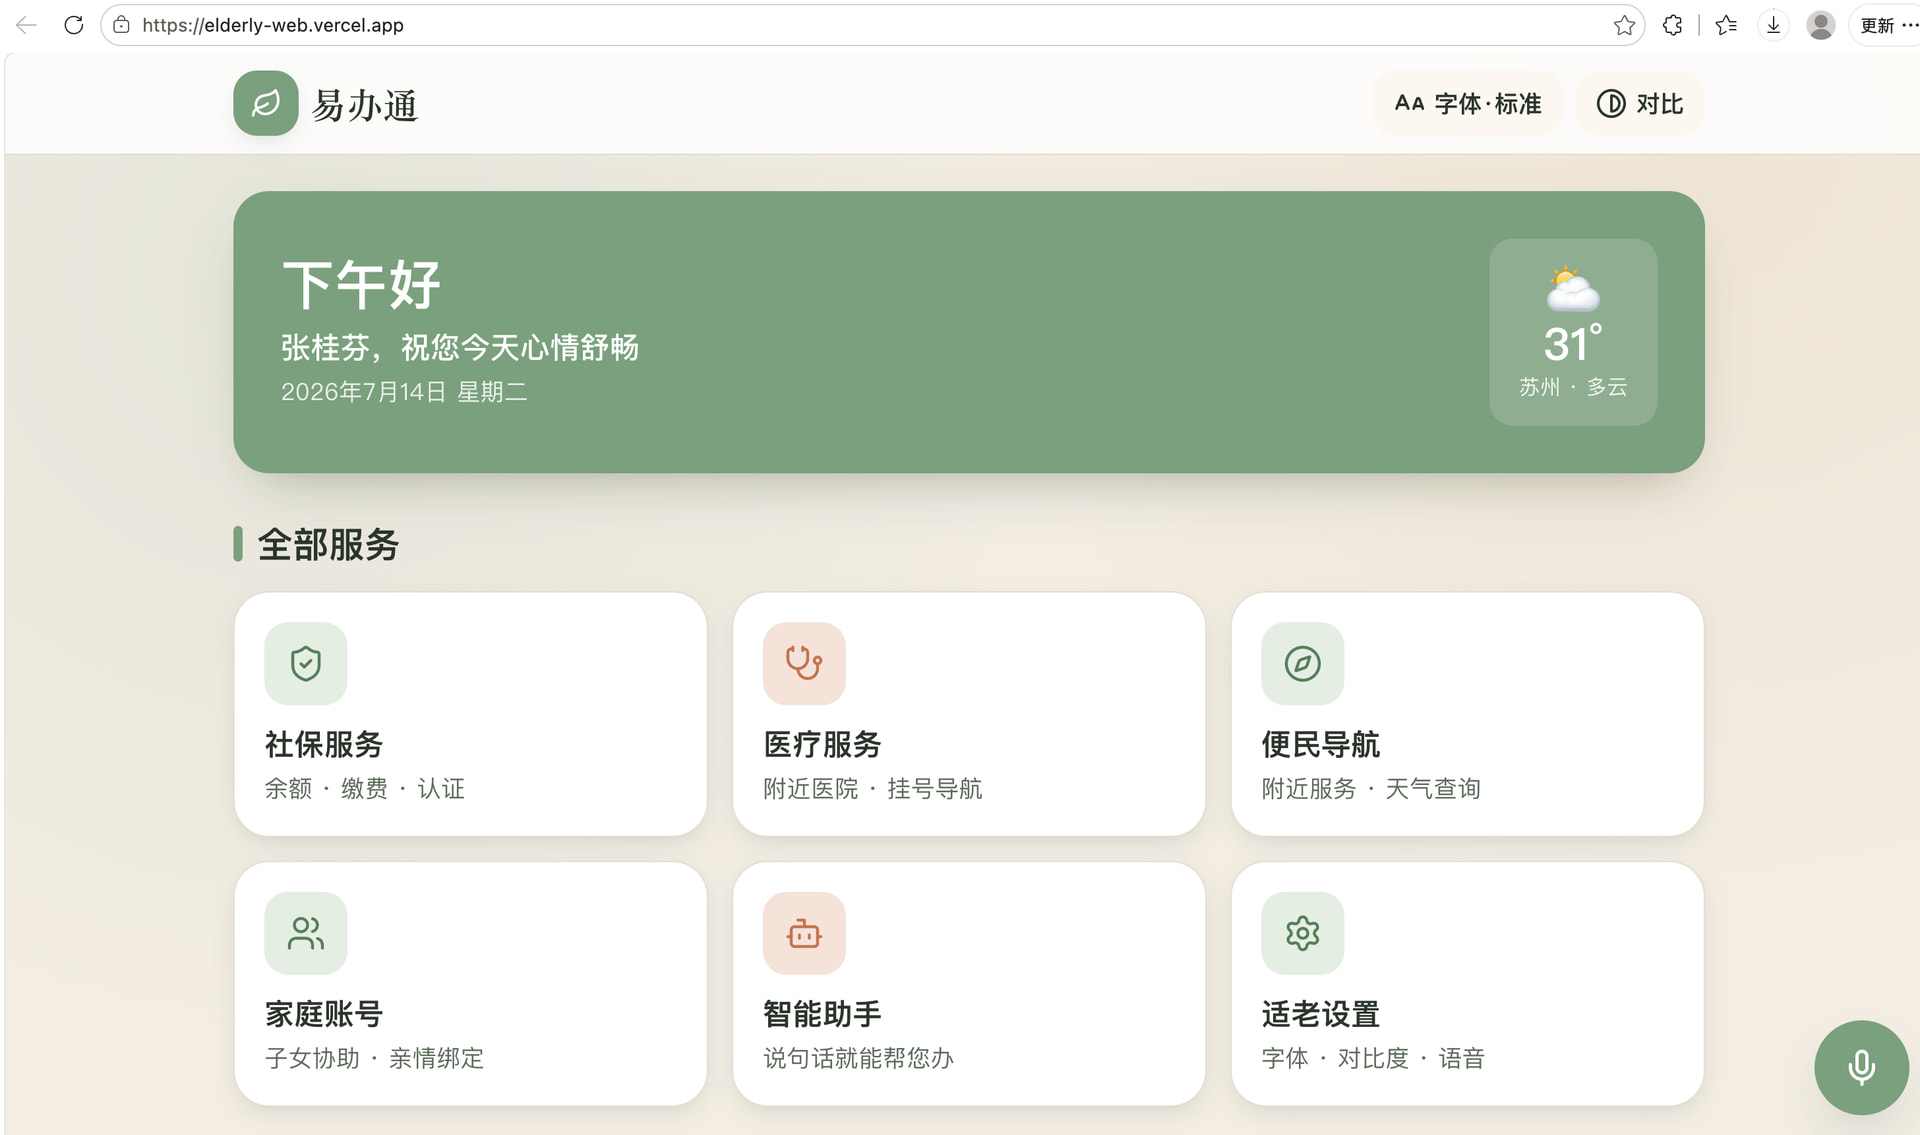Open the 社保服务 card title
Viewport: 1920px width, 1135px height.
pos(323,744)
